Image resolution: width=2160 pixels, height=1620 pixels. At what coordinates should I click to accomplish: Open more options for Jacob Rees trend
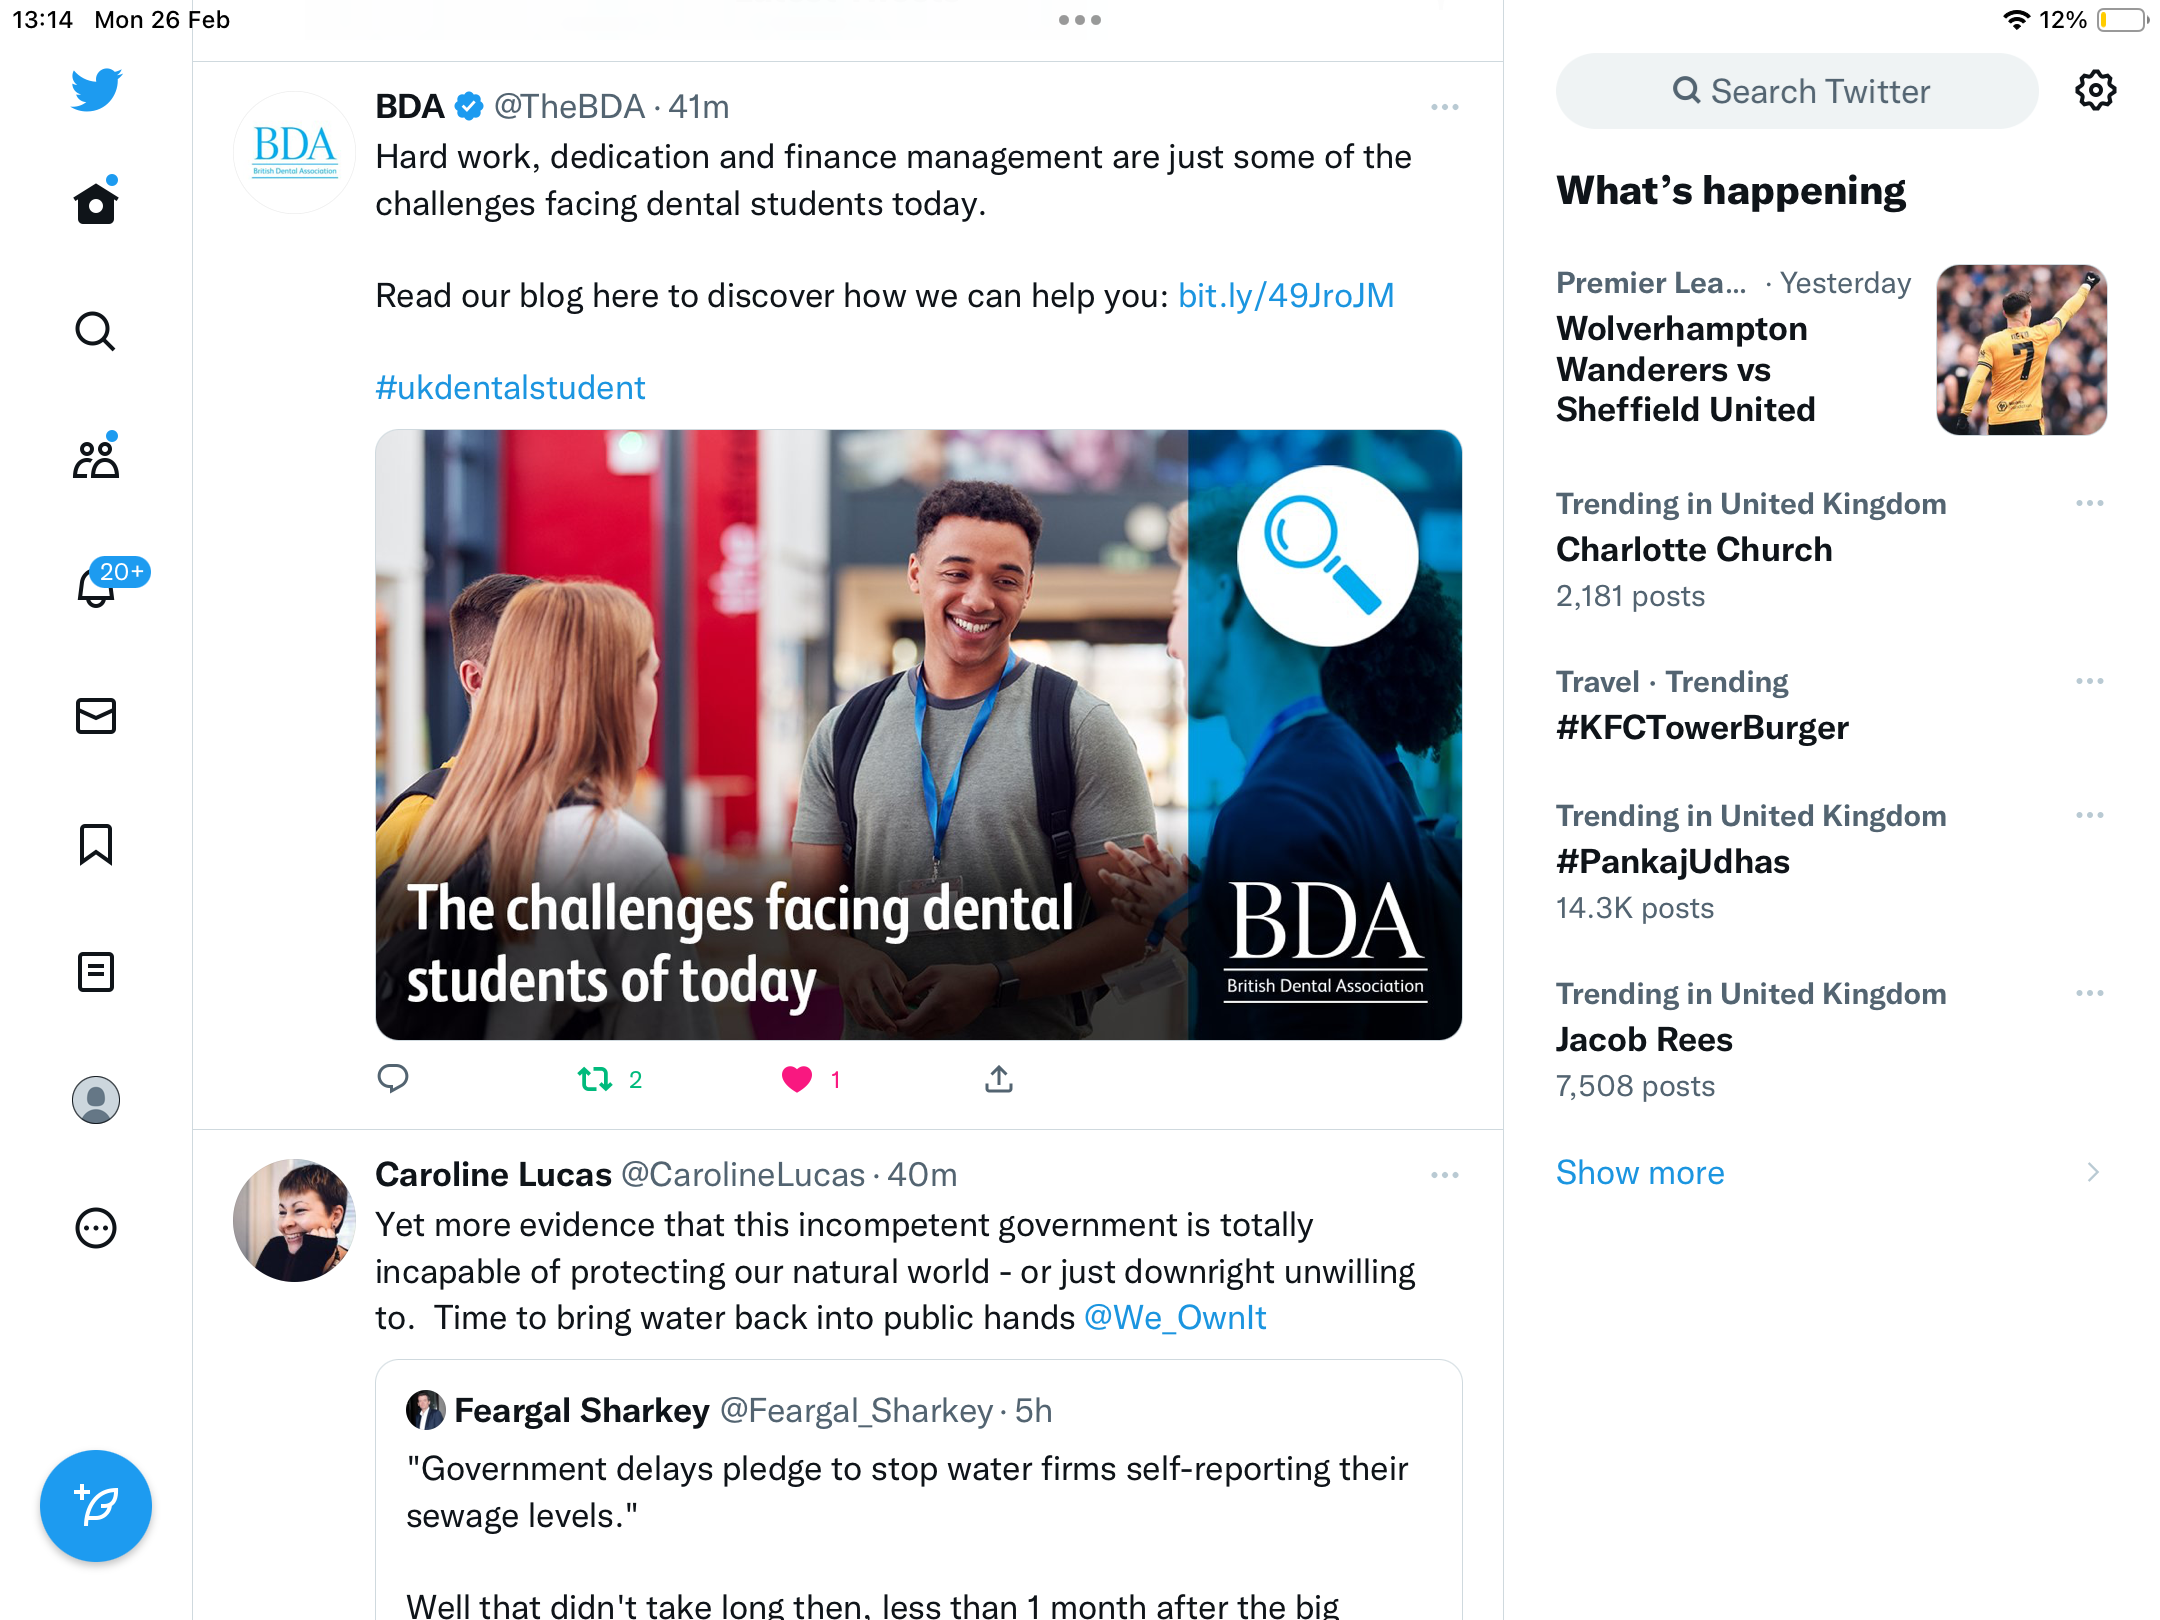pyautogui.click(x=2090, y=993)
